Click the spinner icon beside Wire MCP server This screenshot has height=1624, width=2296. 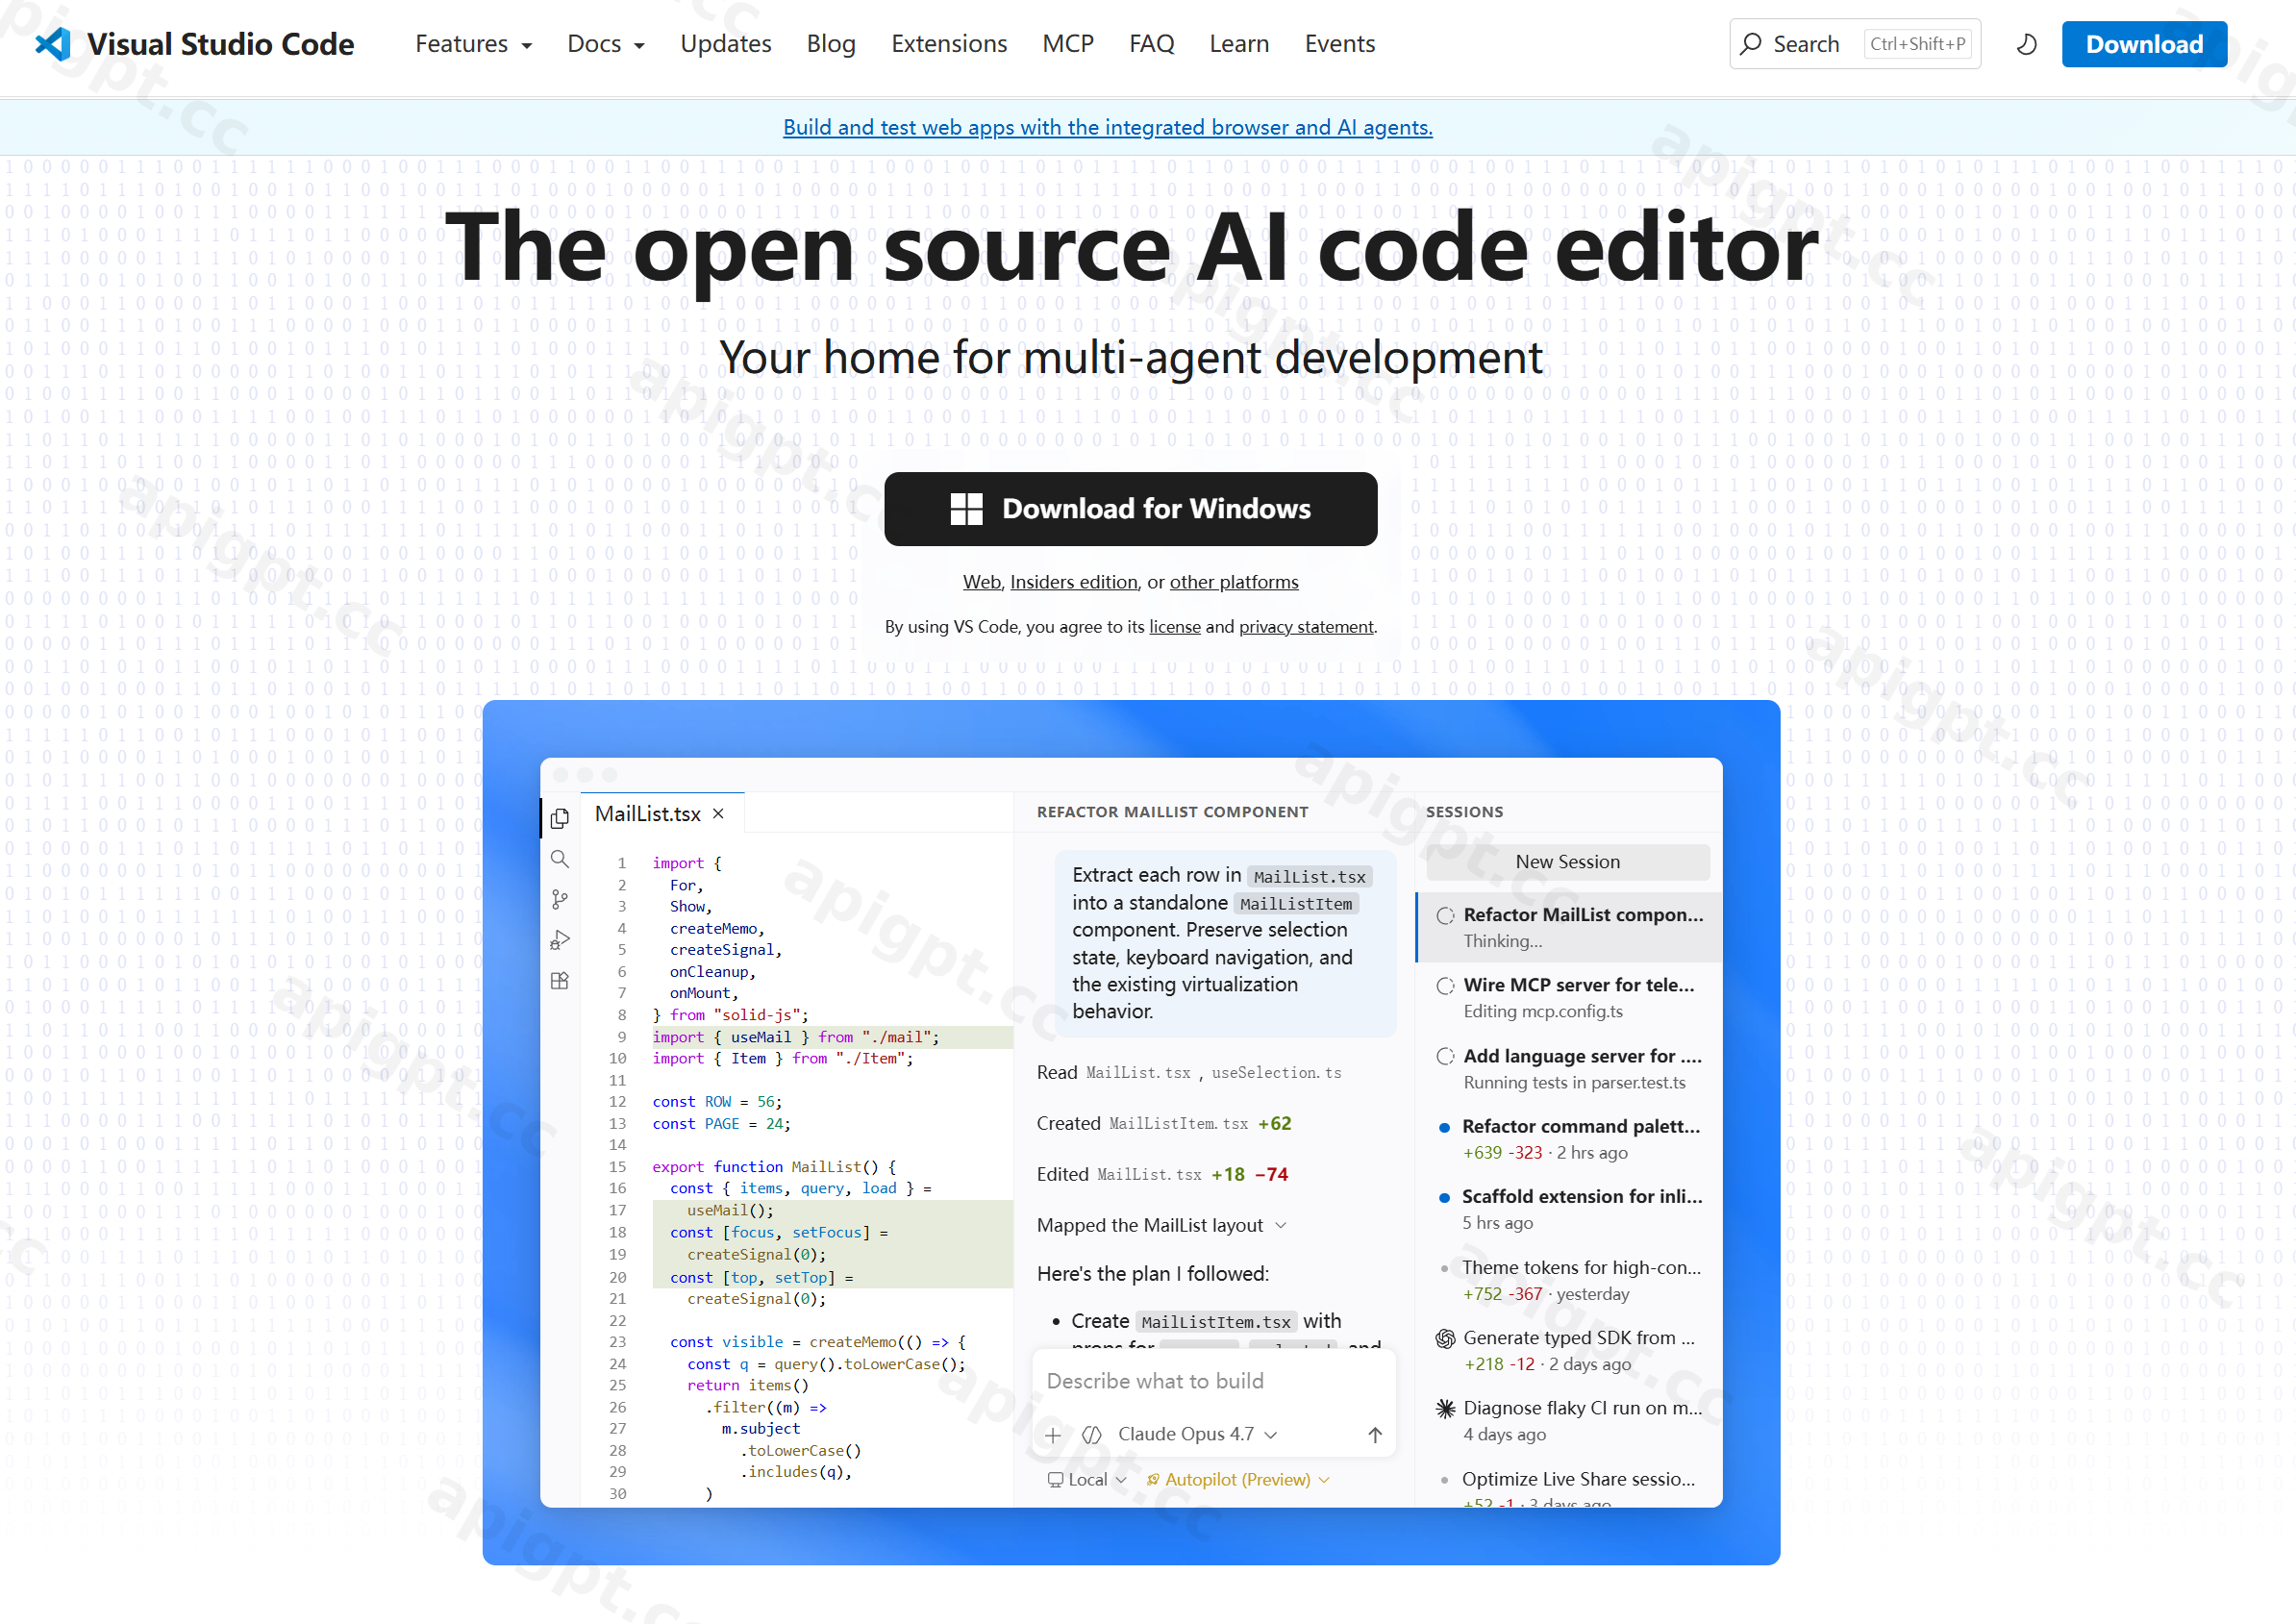(1445, 986)
